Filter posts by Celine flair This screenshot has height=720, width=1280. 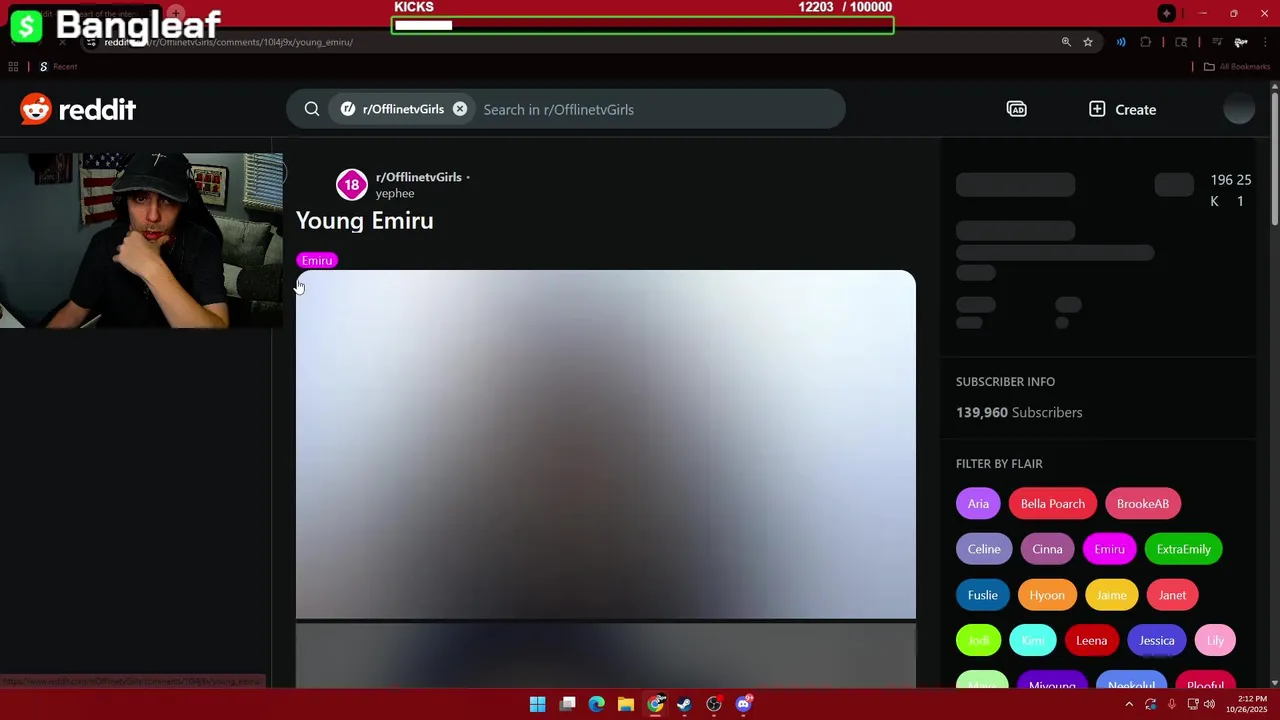pos(984,549)
